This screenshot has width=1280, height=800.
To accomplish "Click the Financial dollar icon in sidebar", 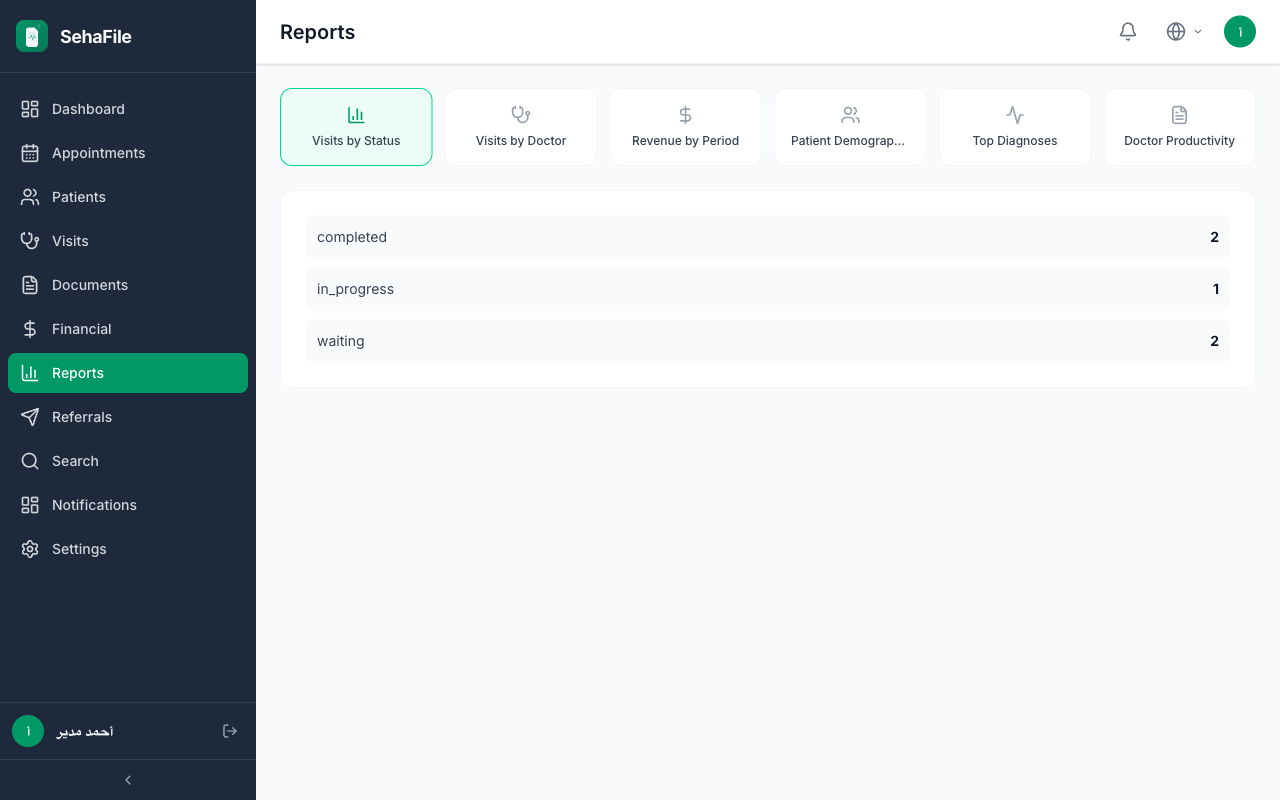I will 30,329.
